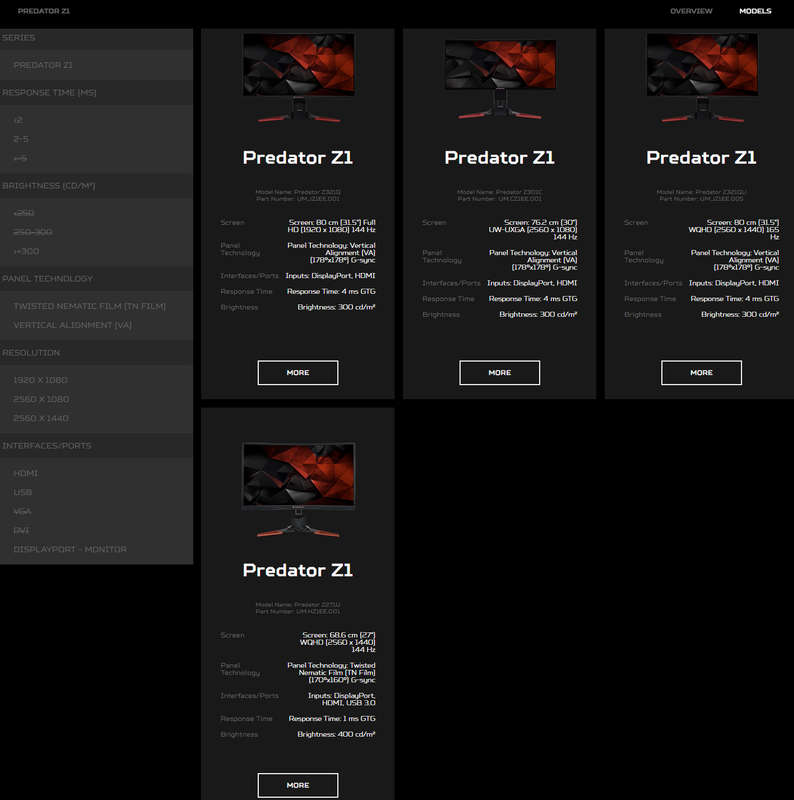Open More for Predator Z301C model
This screenshot has width=794, height=800.
coord(500,372)
